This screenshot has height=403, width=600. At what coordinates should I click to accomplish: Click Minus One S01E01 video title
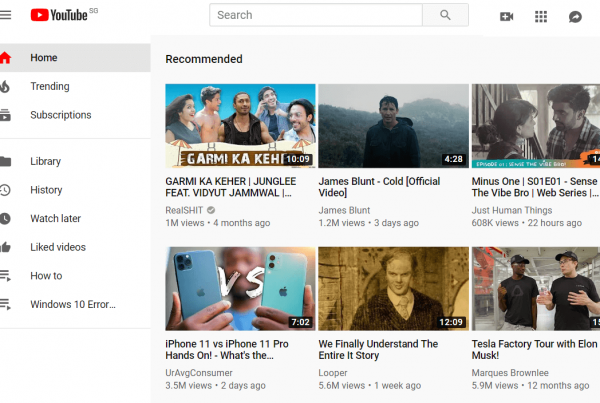pos(535,187)
